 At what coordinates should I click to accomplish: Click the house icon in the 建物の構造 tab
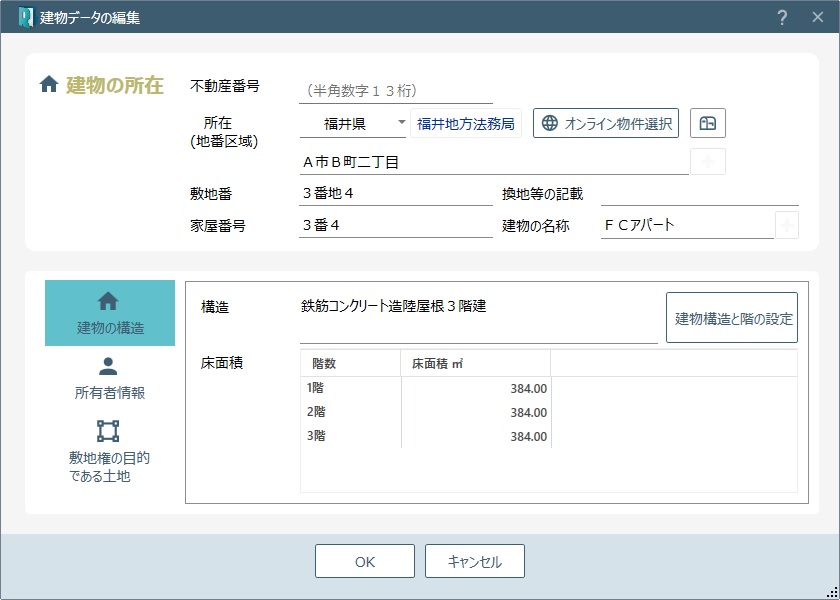pyautogui.click(x=108, y=302)
